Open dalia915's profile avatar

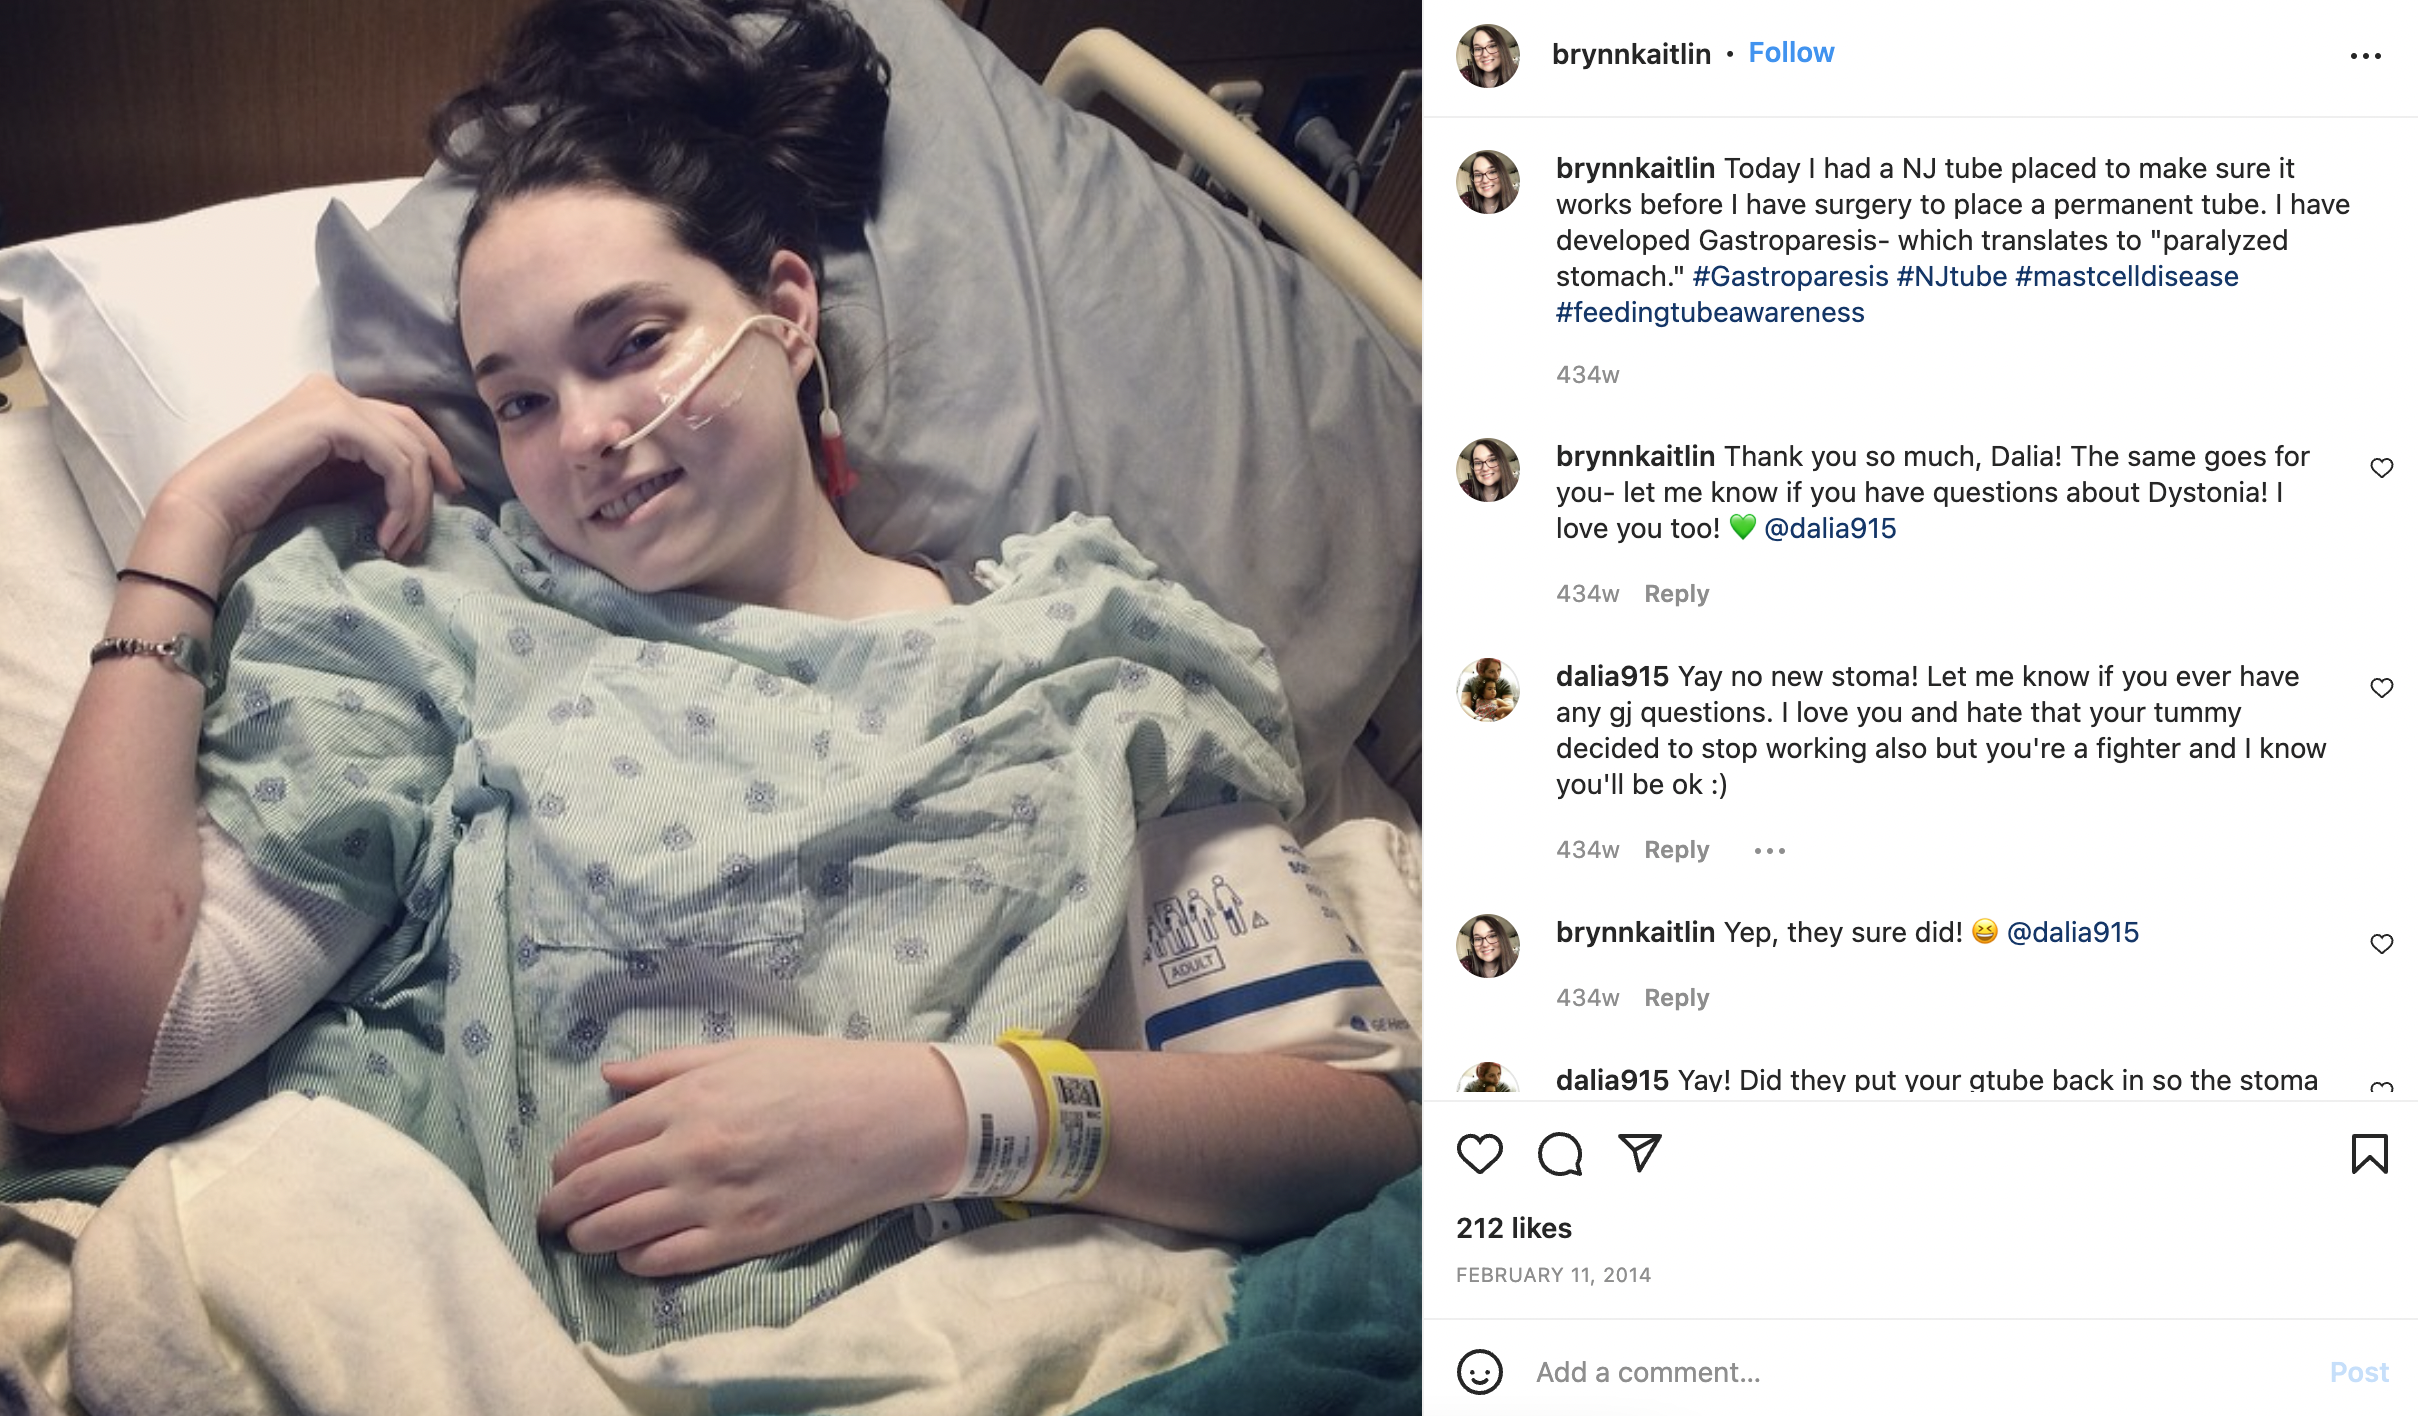pos(1488,690)
